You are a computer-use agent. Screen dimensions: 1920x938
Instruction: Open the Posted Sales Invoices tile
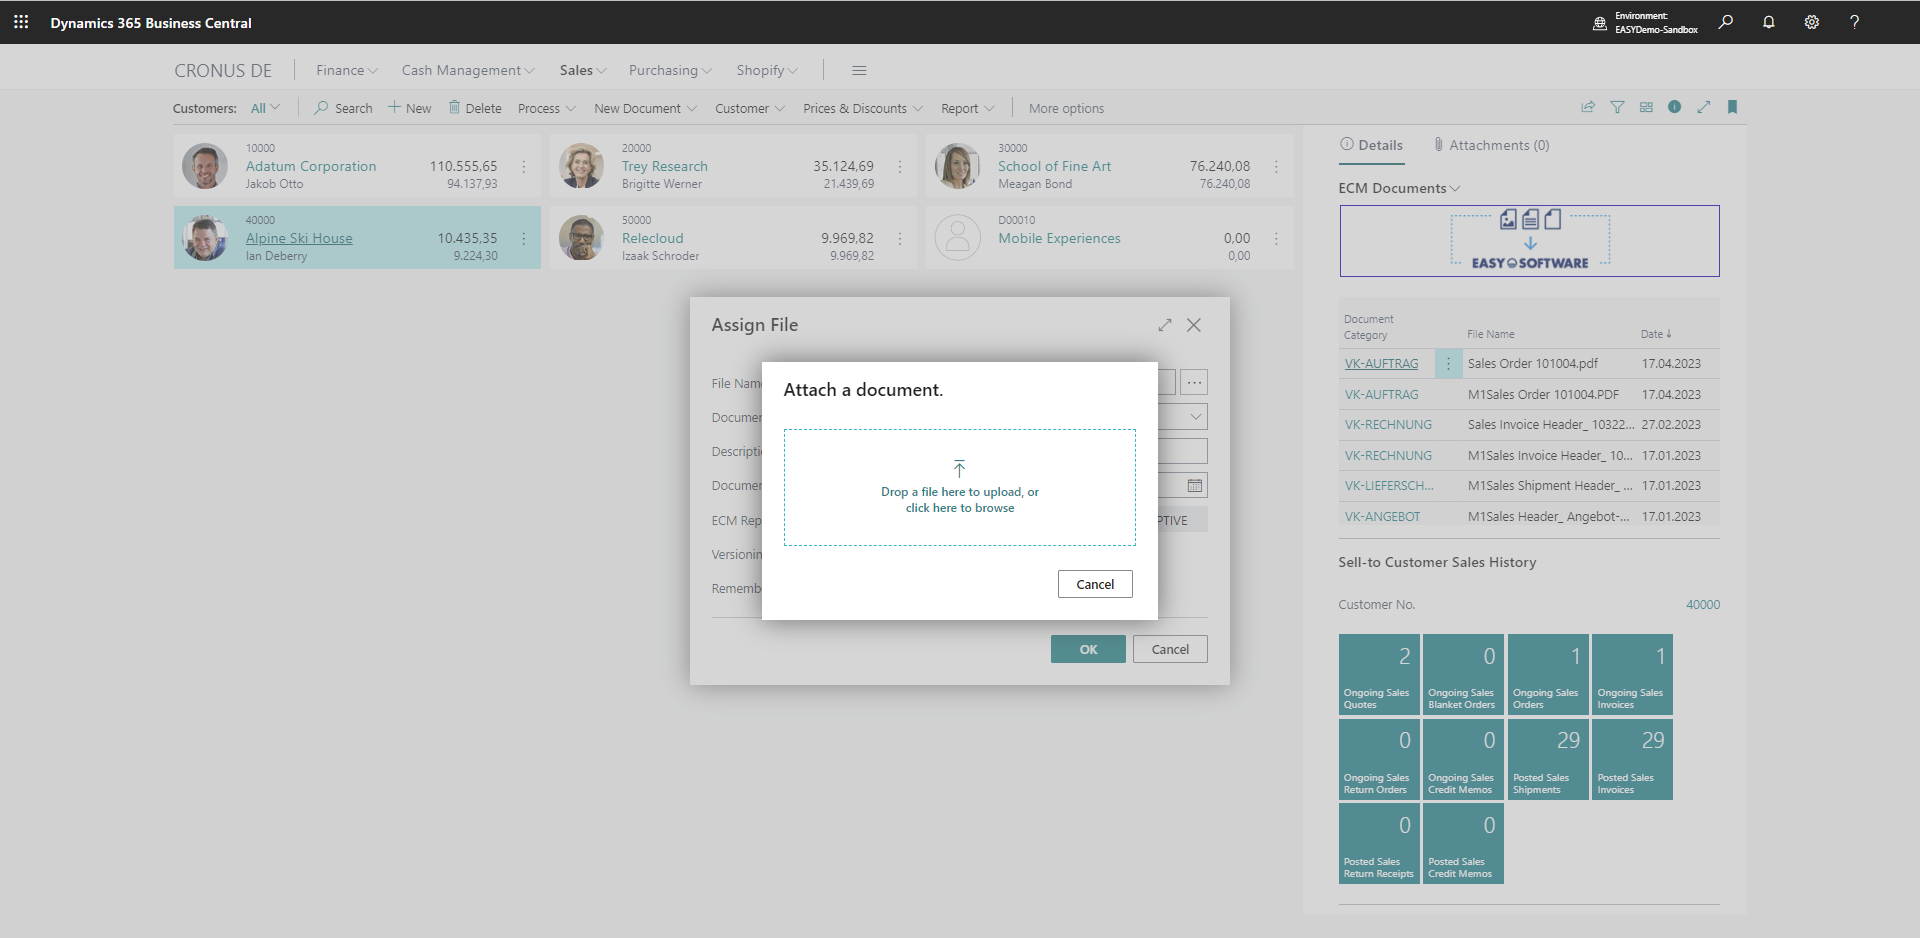(x=1632, y=758)
